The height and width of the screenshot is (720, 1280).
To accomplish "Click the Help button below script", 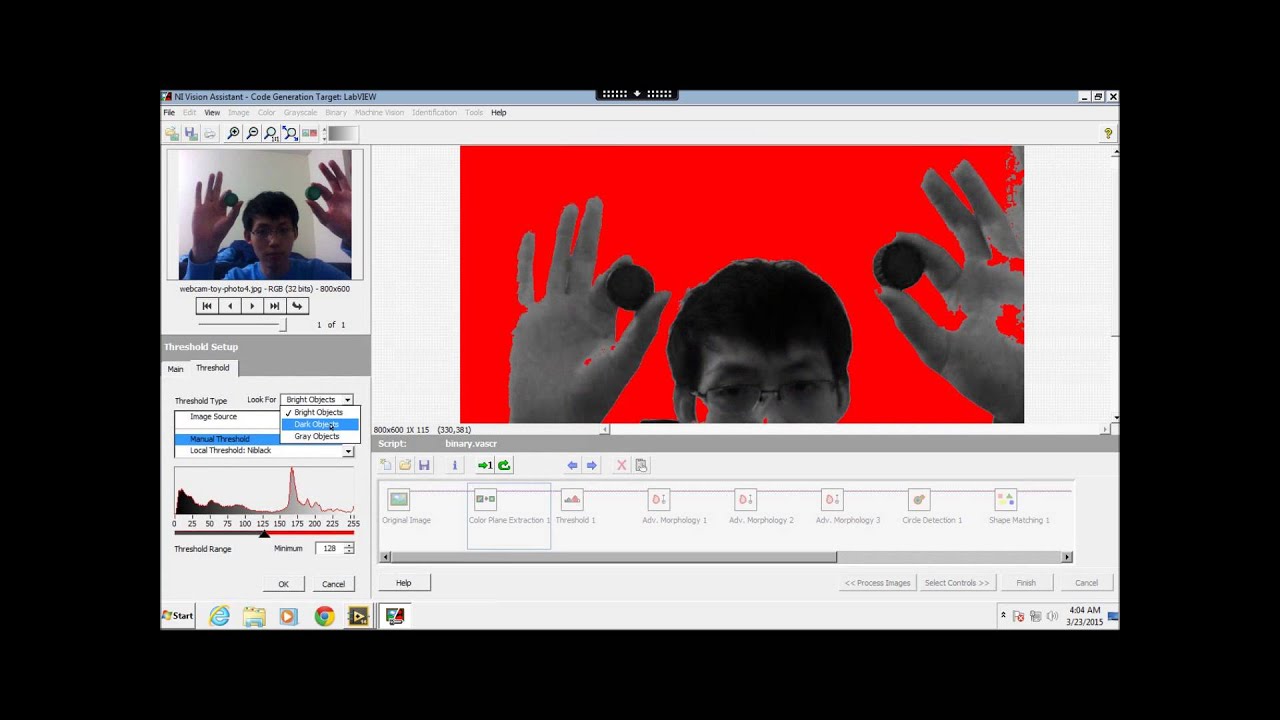I will point(404,583).
